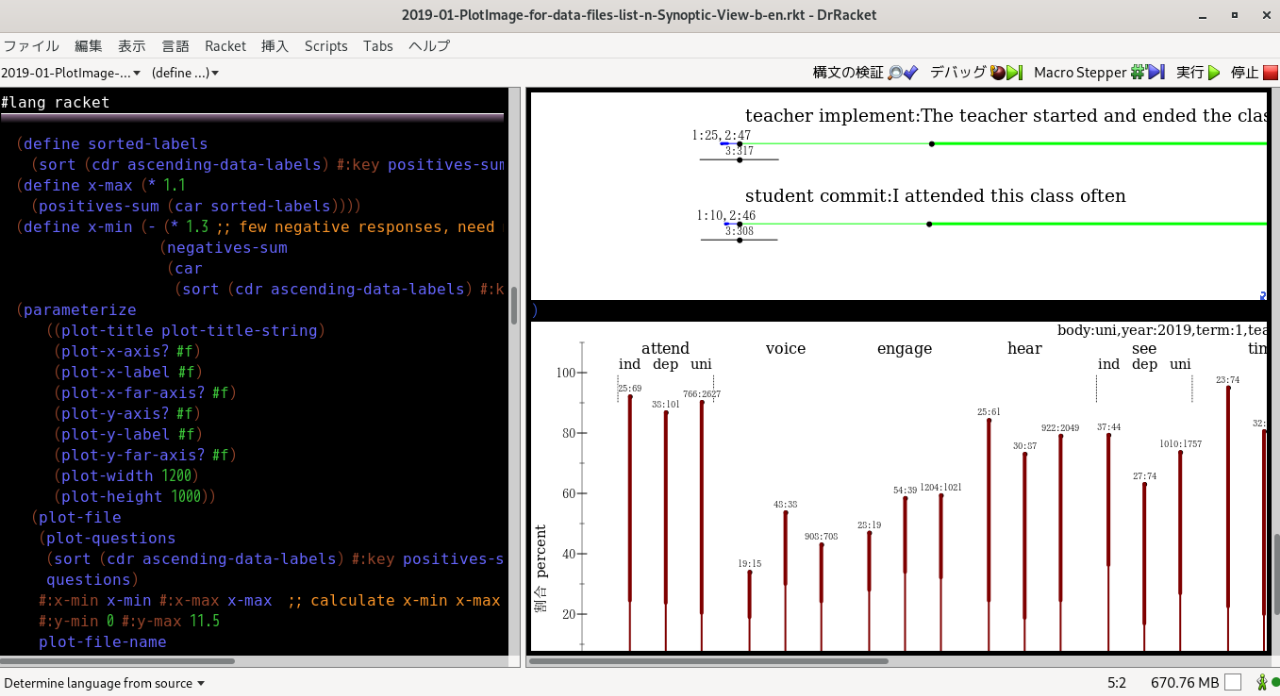The image size is (1280, 696).
Task: Open the Scripts menu
Action: click(326, 46)
